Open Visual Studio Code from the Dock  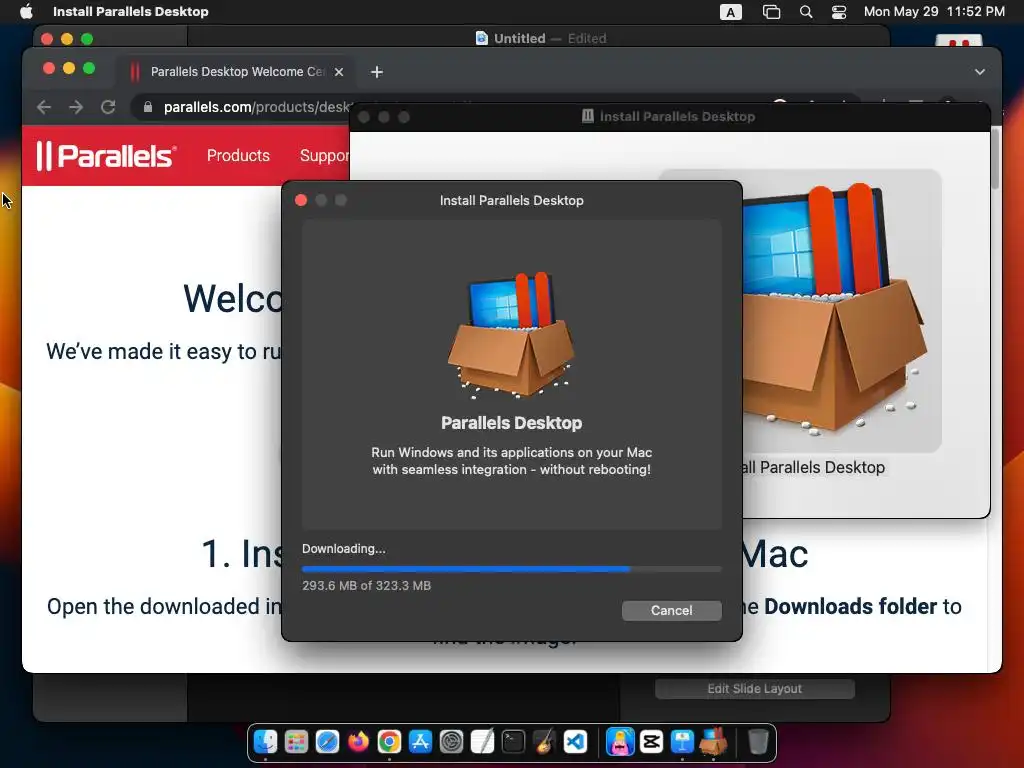pos(575,742)
